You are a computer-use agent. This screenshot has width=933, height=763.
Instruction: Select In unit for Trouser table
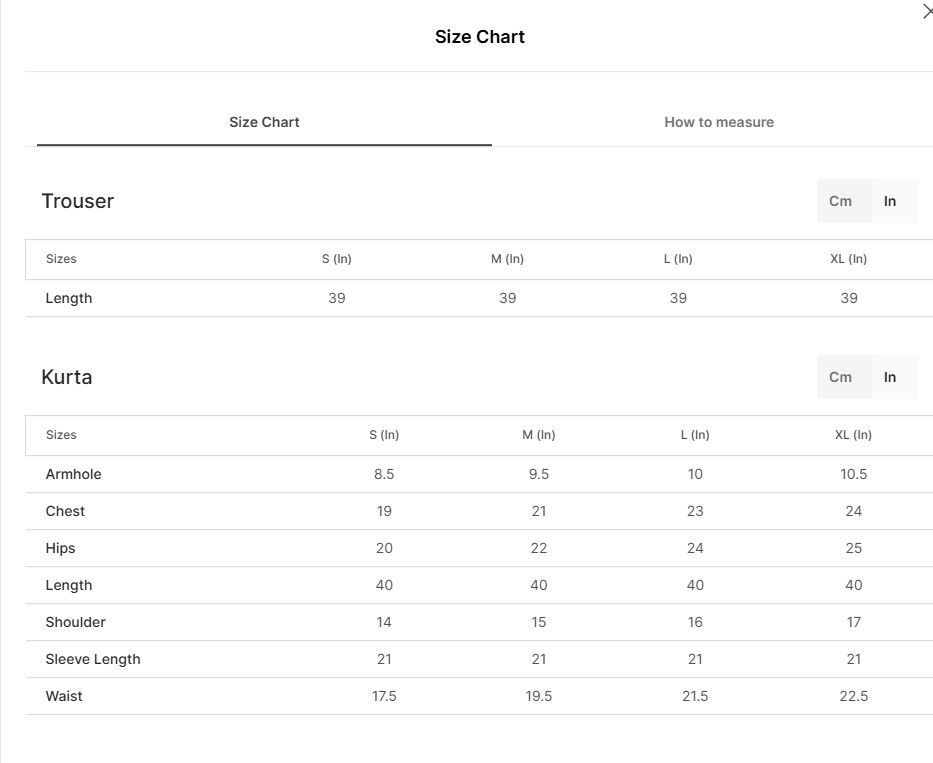[x=890, y=201]
